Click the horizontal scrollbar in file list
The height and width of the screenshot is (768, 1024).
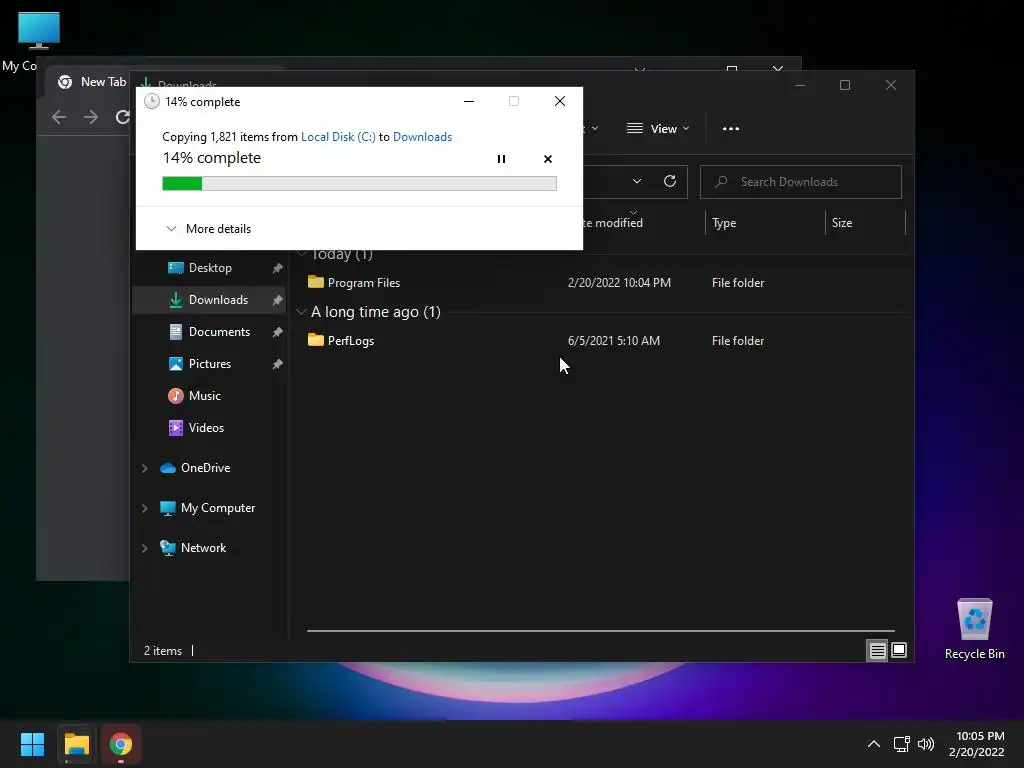600,631
